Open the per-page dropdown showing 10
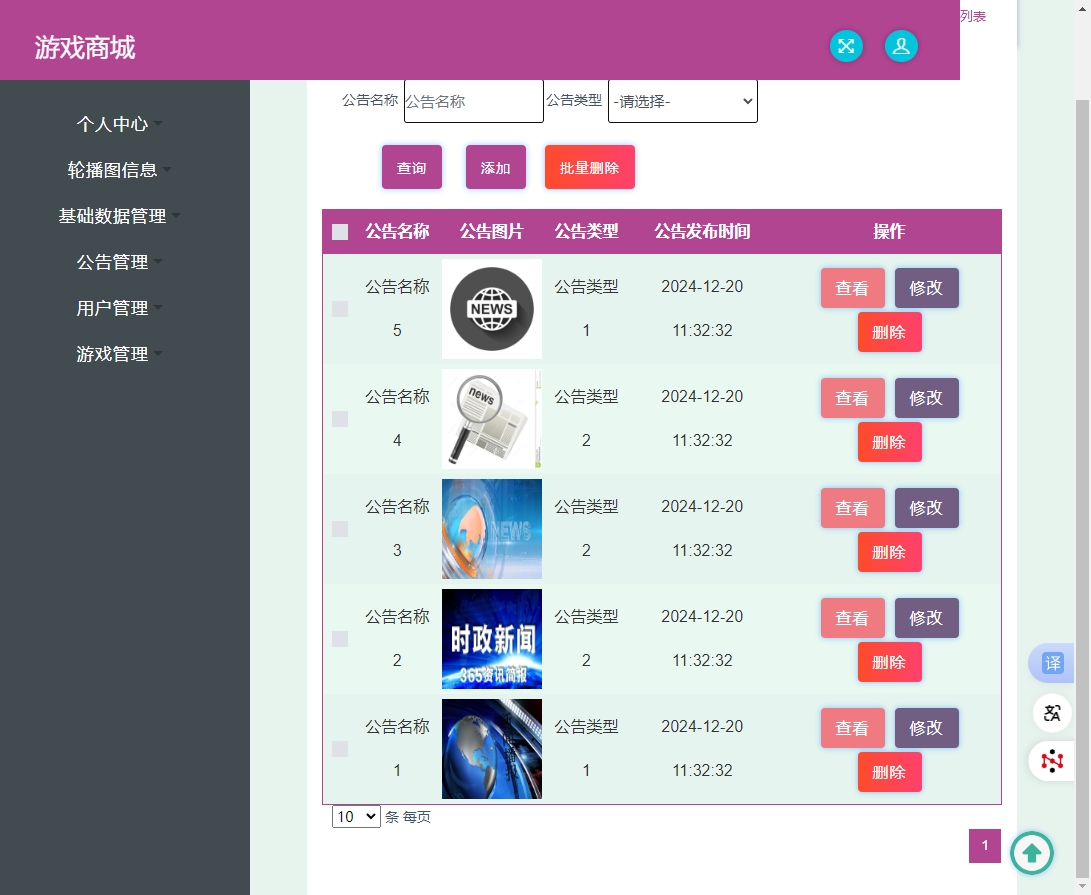Image resolution: width=1091 pixels, height=895 pixels. pyautogui.click(x=356, y=817)
